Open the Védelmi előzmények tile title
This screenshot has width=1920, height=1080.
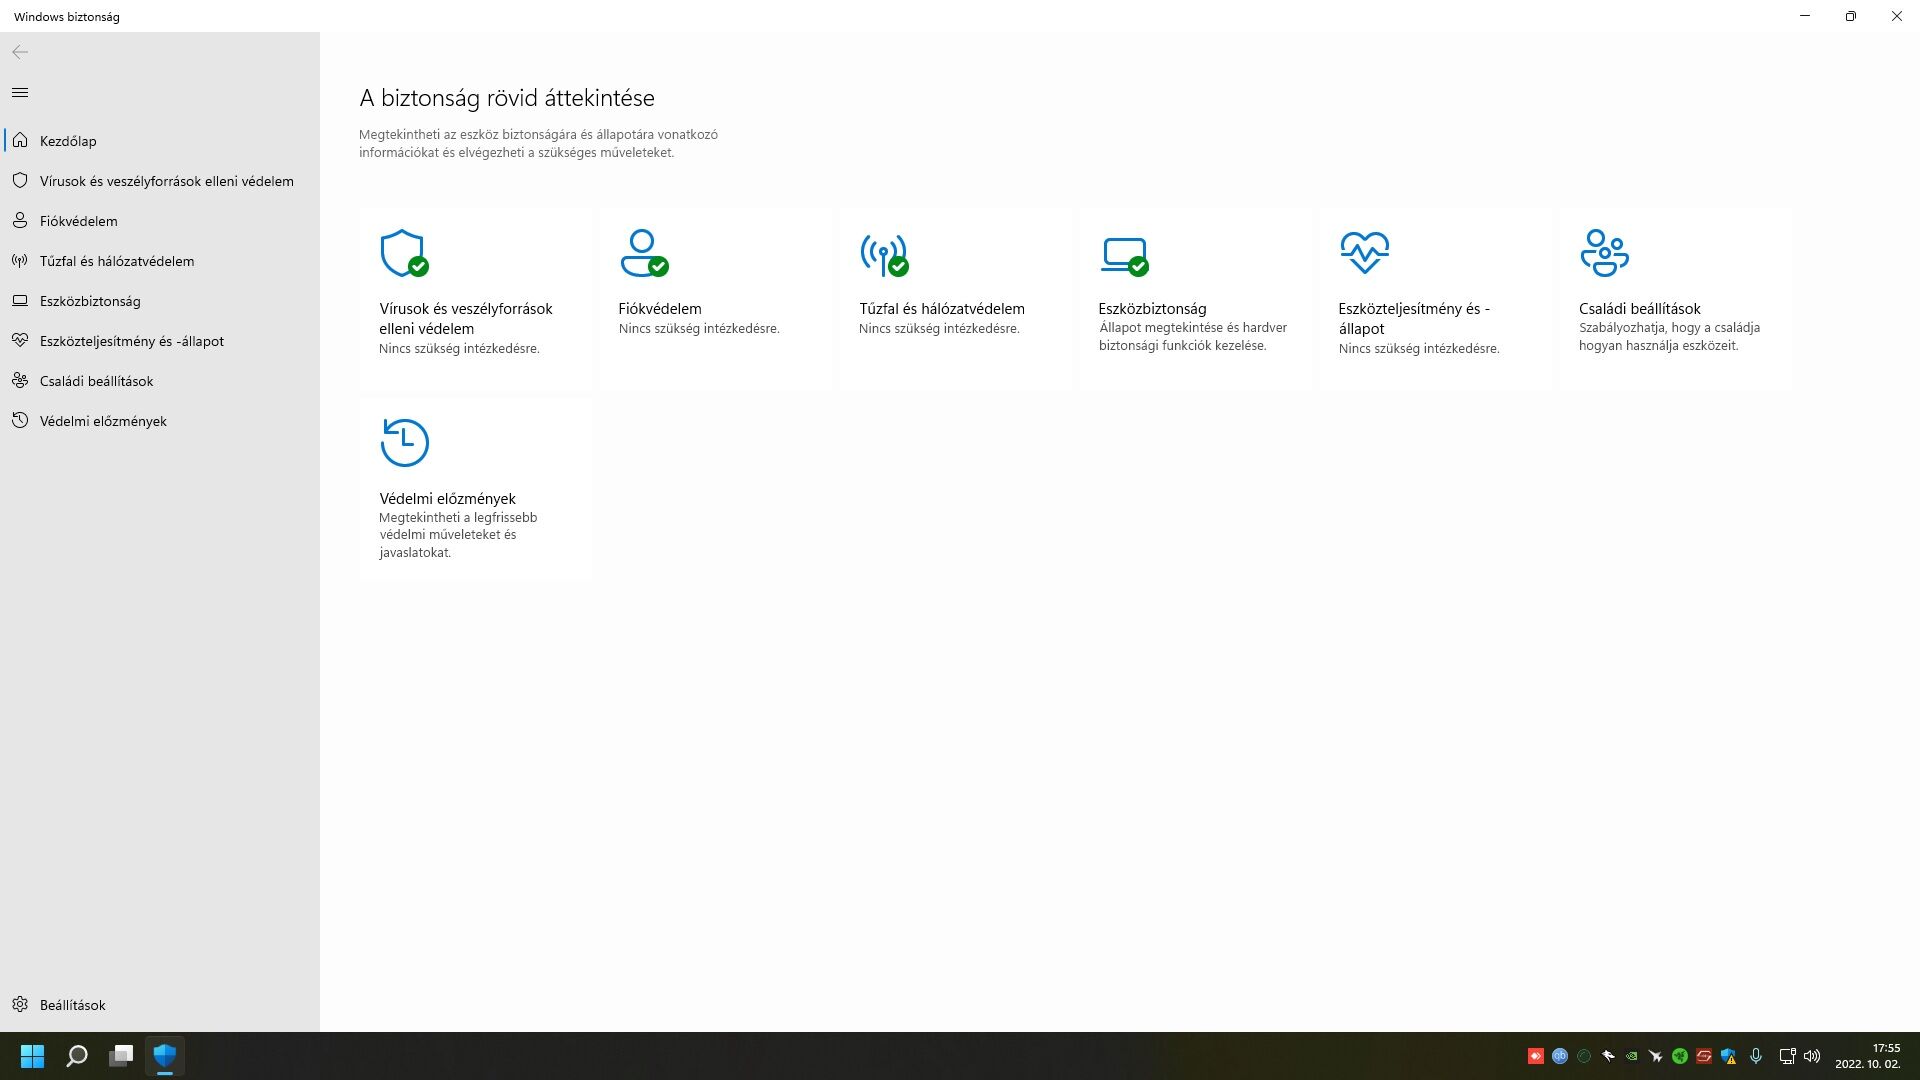pos(447,498)
